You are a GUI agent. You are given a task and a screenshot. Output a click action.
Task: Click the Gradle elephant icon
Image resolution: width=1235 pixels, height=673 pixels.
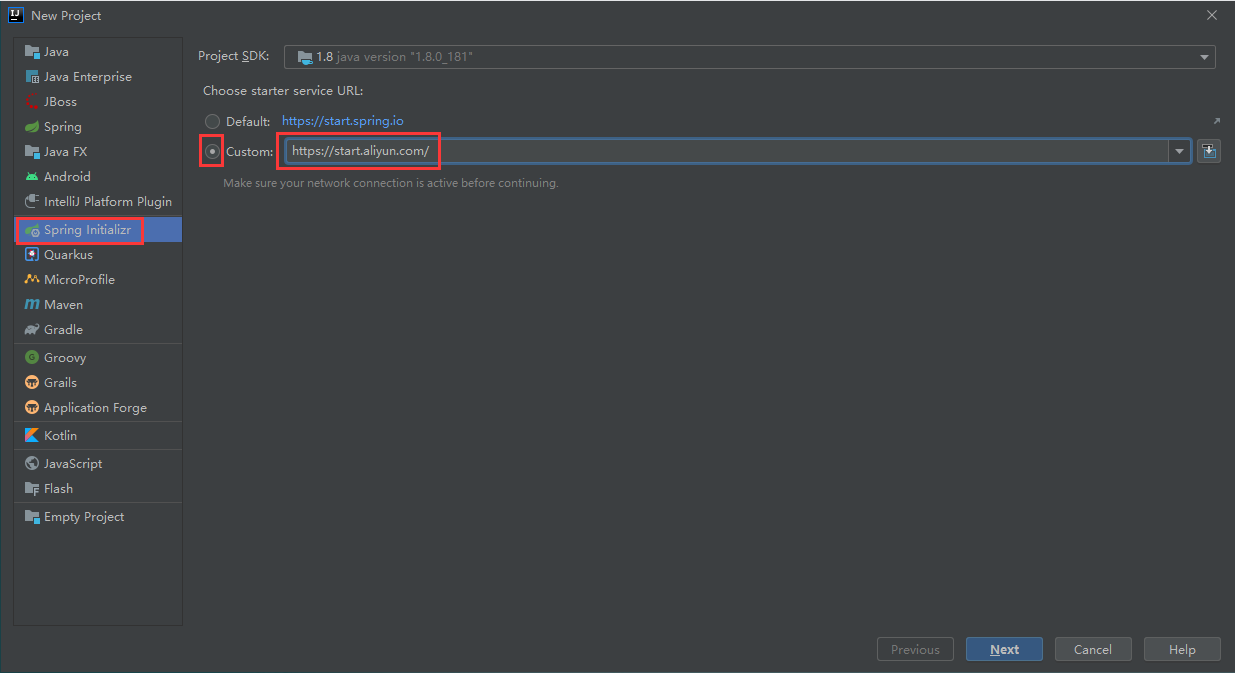(x=32, y=330)
